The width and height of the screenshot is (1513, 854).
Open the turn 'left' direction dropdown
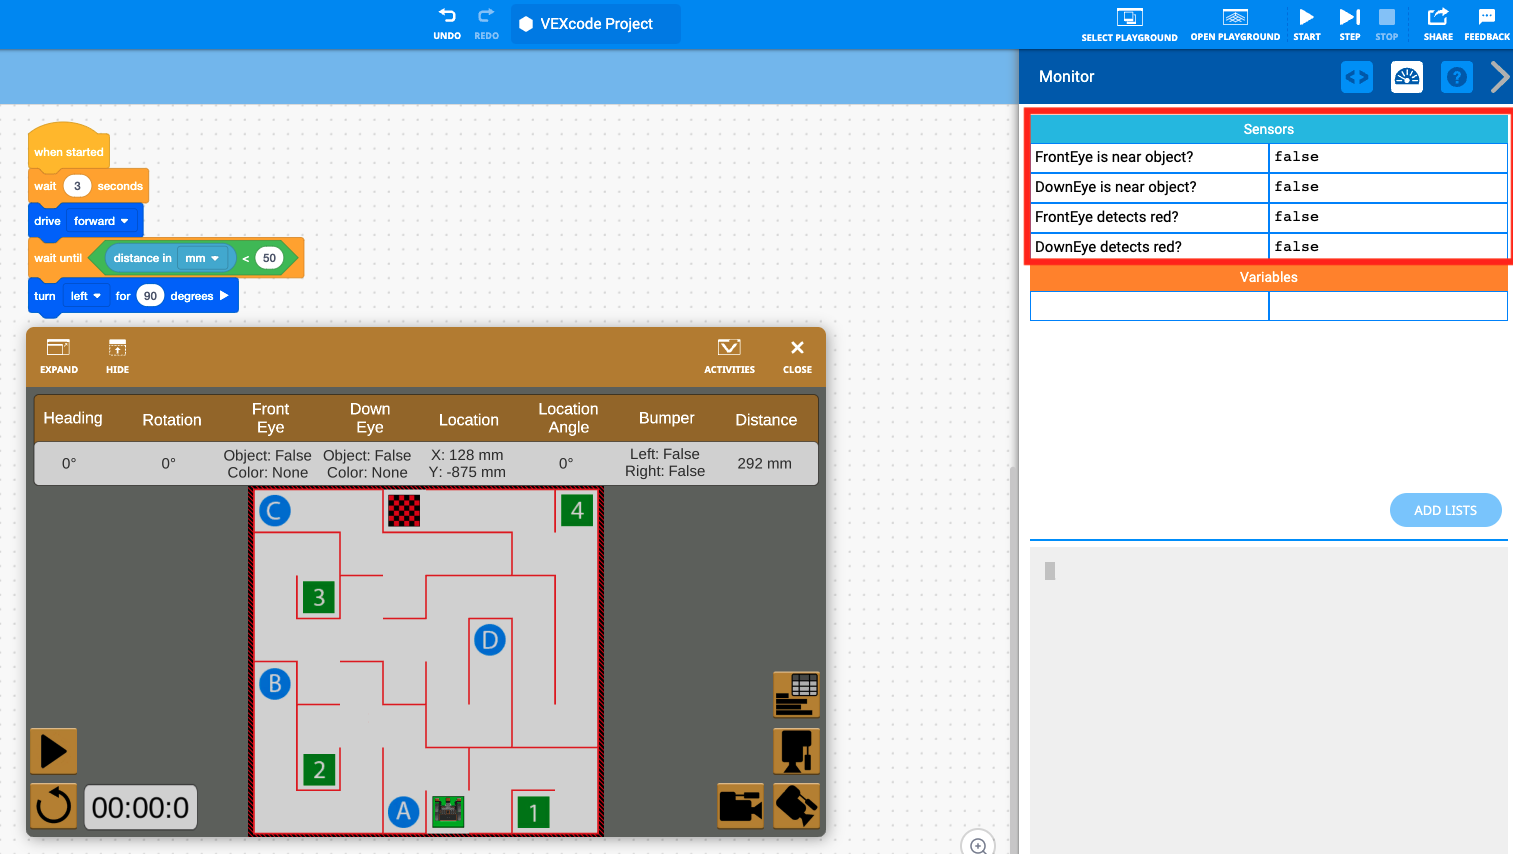coord(85,295)
